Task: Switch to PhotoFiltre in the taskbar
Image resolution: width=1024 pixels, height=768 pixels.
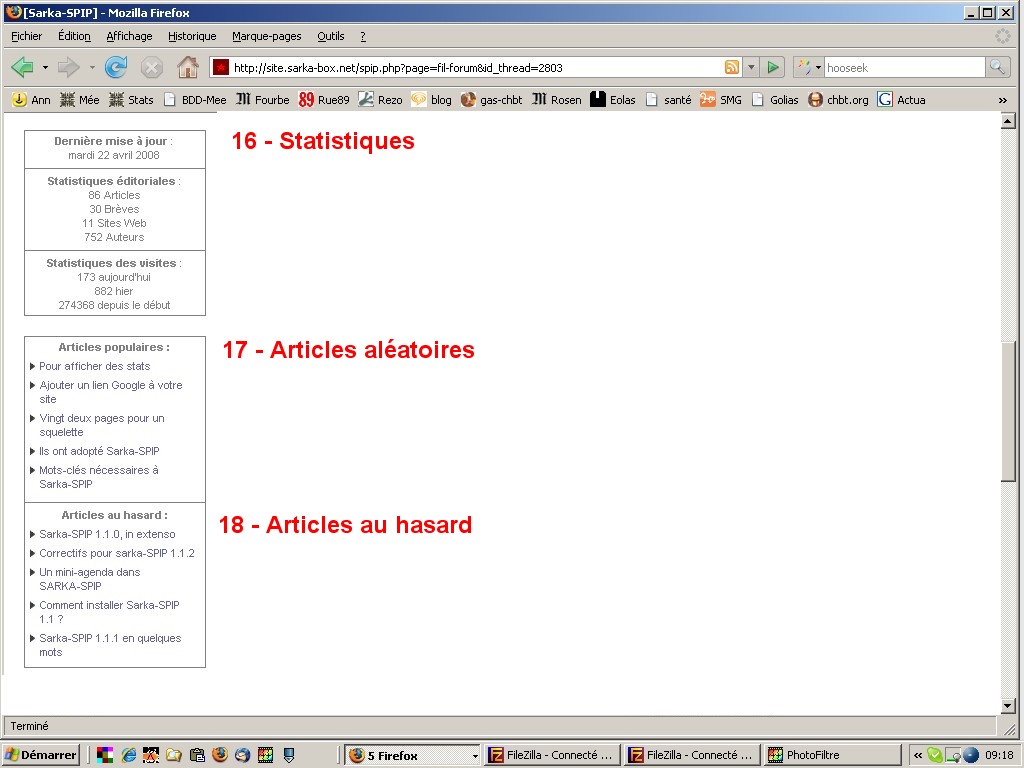Action: click(812, 755)
